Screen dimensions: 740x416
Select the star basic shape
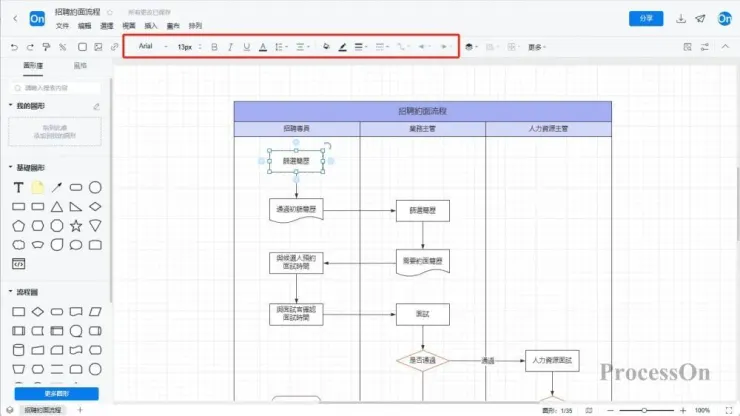point(76,226)
